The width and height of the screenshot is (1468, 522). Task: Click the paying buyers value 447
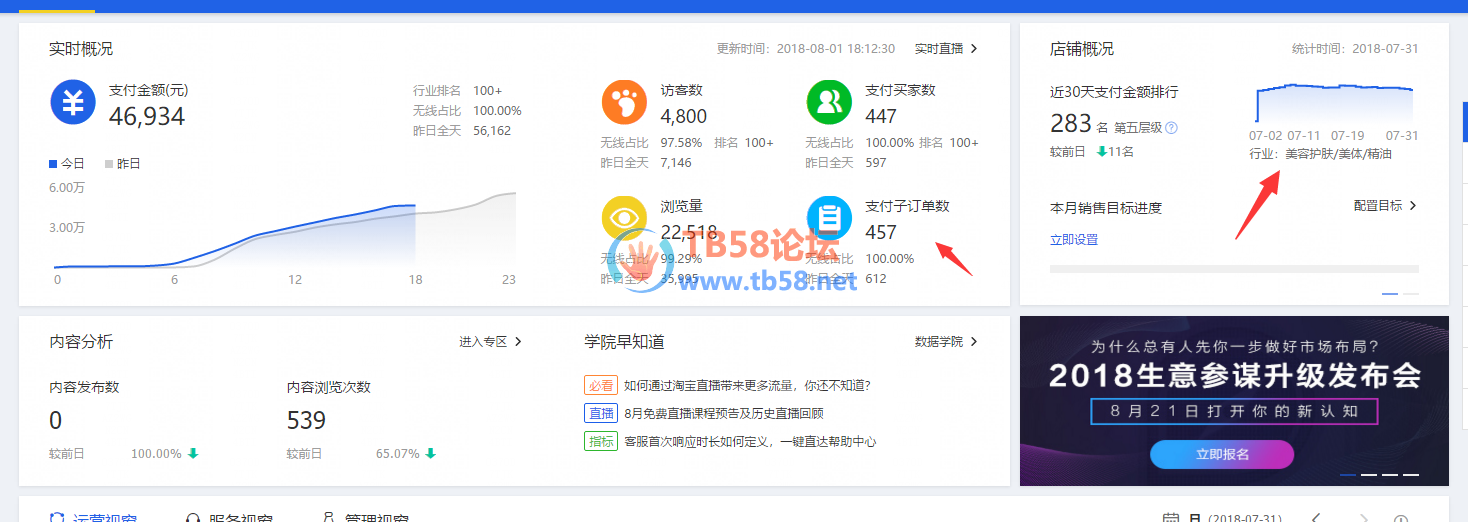click(881, 116)
